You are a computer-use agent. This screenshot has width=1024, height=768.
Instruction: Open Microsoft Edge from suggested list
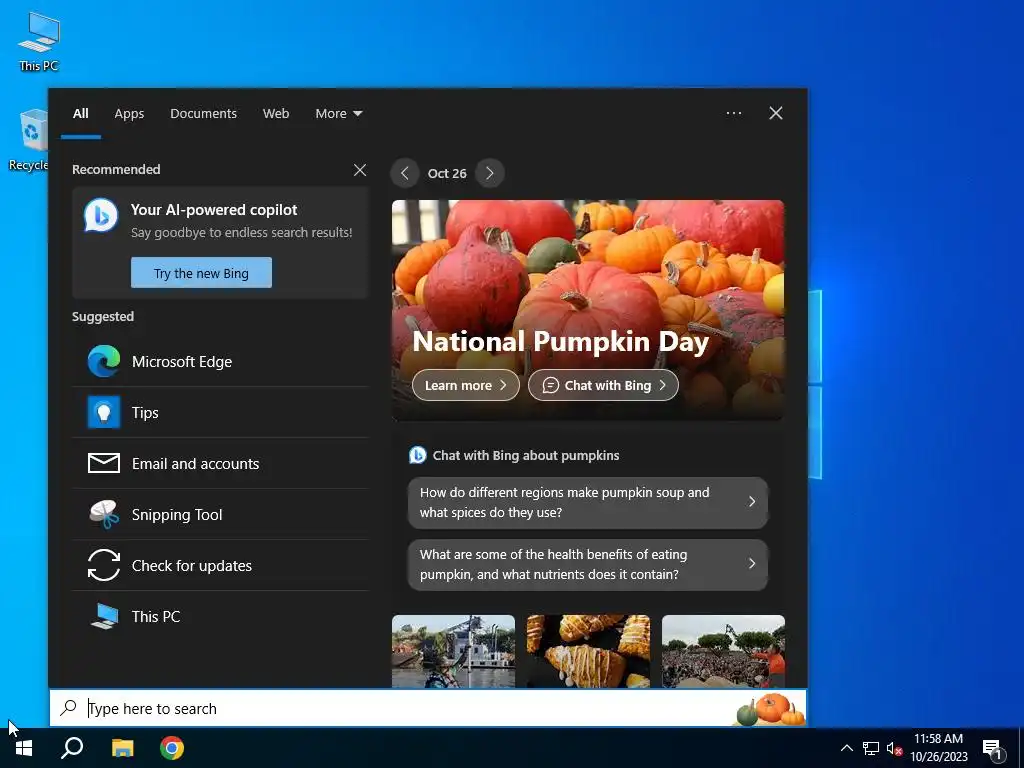(x=220, y=361)
